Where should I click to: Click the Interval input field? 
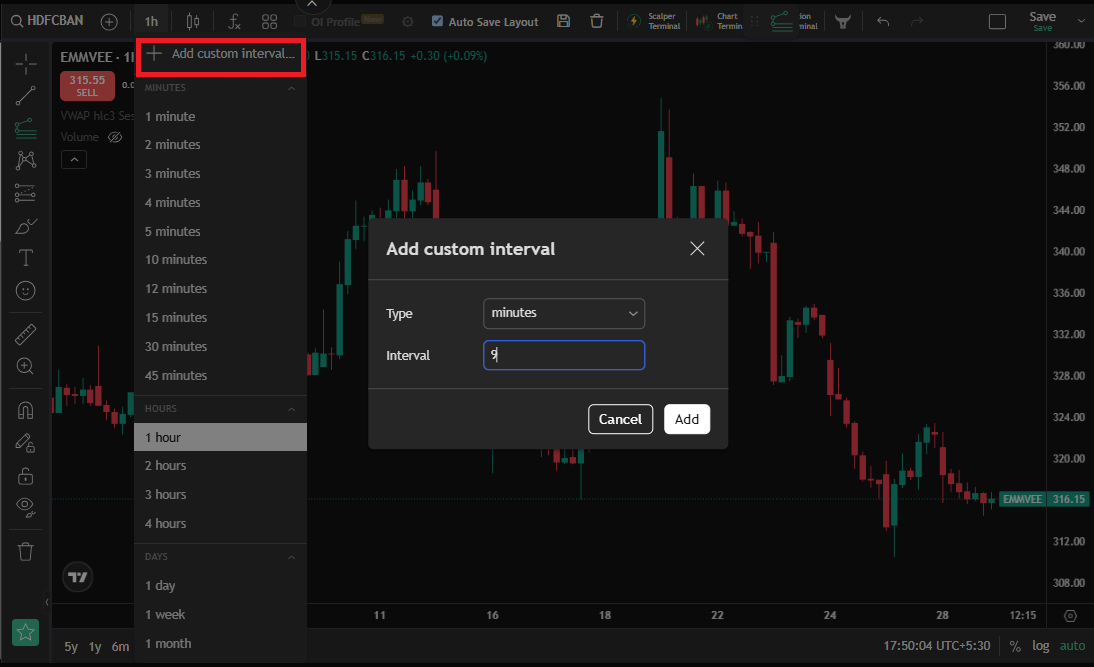(x=564, y=355)
